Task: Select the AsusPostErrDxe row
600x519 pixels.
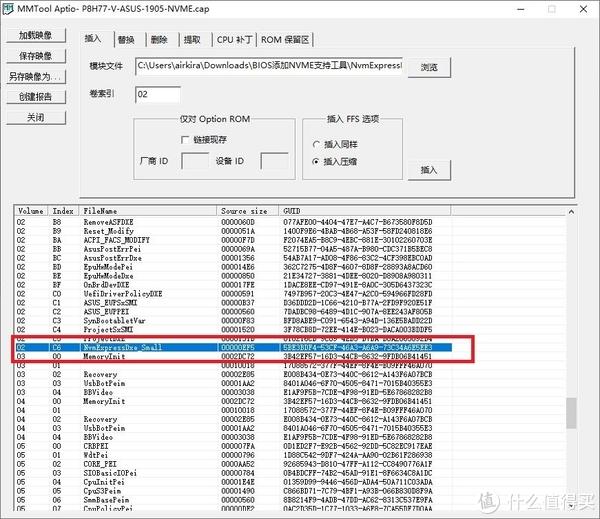Action: click(233, 258)
